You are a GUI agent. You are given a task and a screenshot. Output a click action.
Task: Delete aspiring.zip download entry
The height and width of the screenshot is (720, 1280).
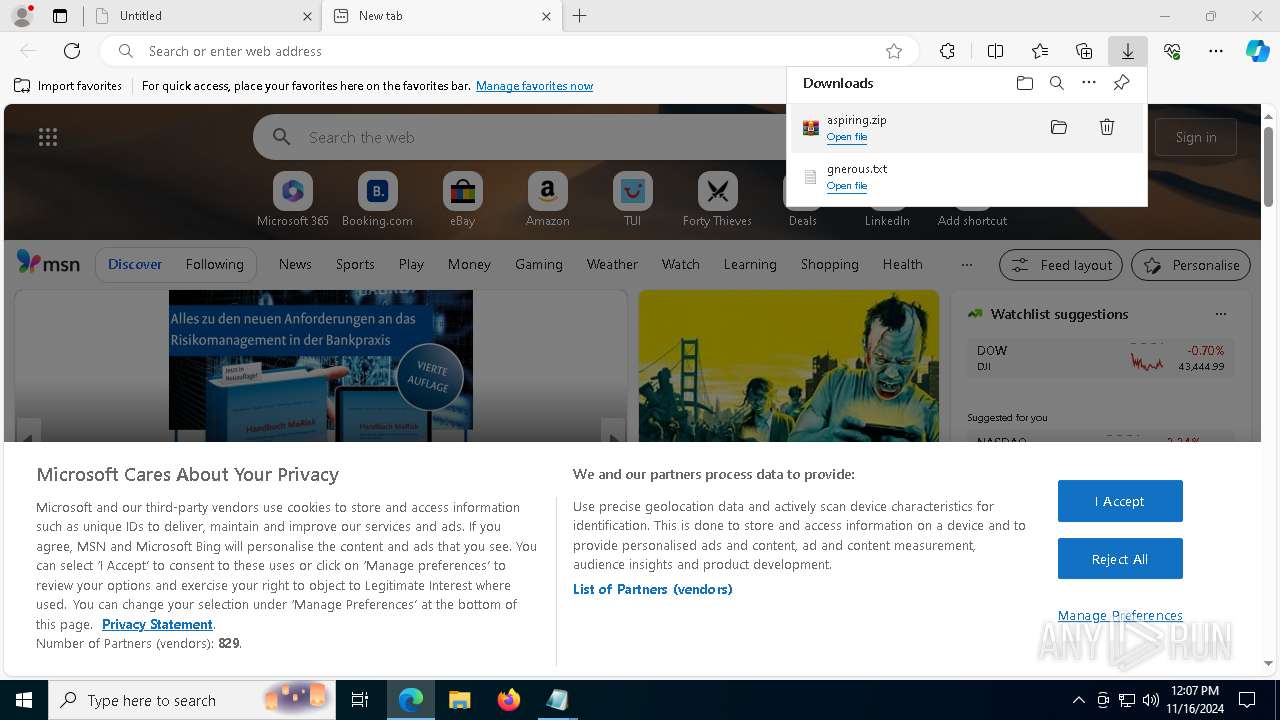point(1107,127)
